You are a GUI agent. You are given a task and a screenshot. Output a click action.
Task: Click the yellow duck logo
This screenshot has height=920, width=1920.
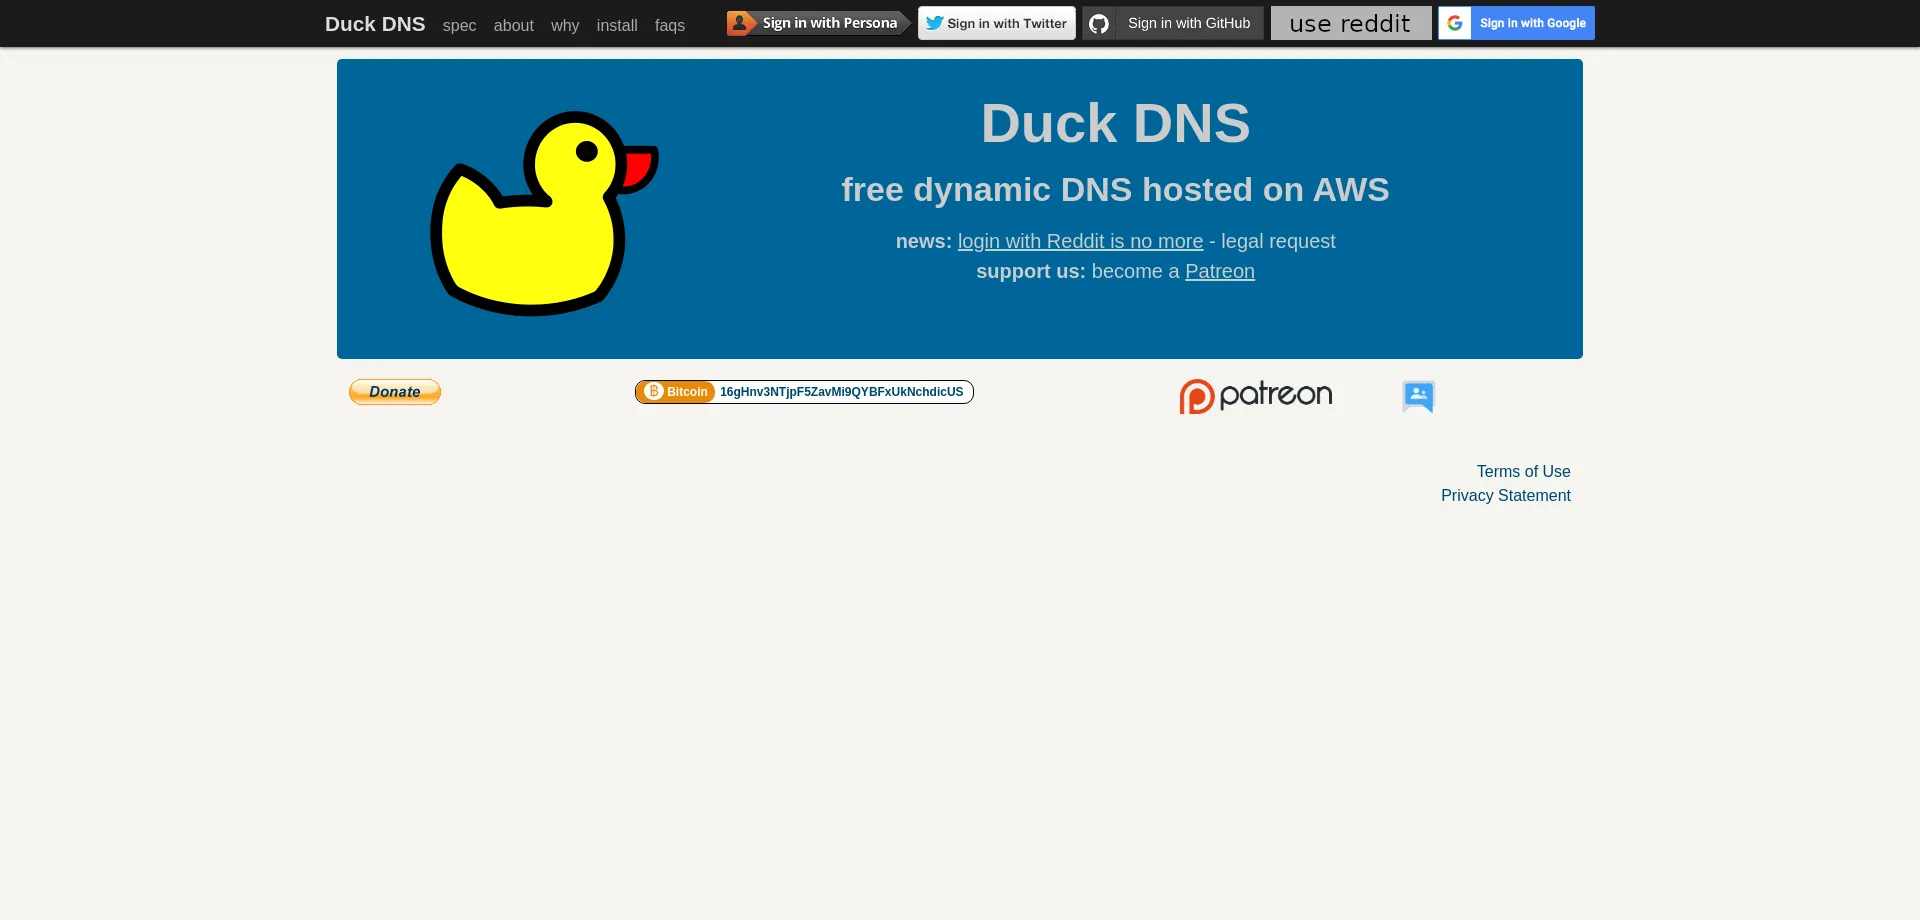545,213
